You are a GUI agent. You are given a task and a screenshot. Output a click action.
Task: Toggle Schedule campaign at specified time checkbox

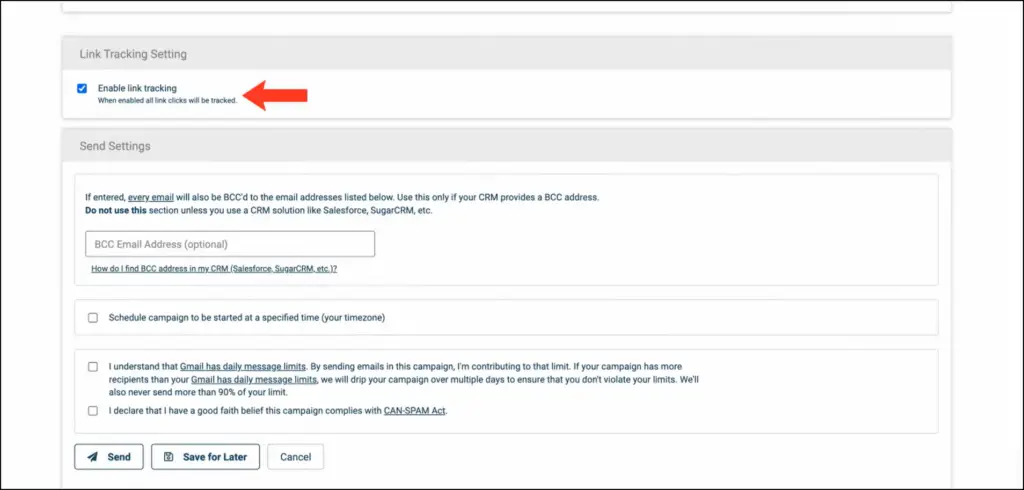tap(93, 318)
